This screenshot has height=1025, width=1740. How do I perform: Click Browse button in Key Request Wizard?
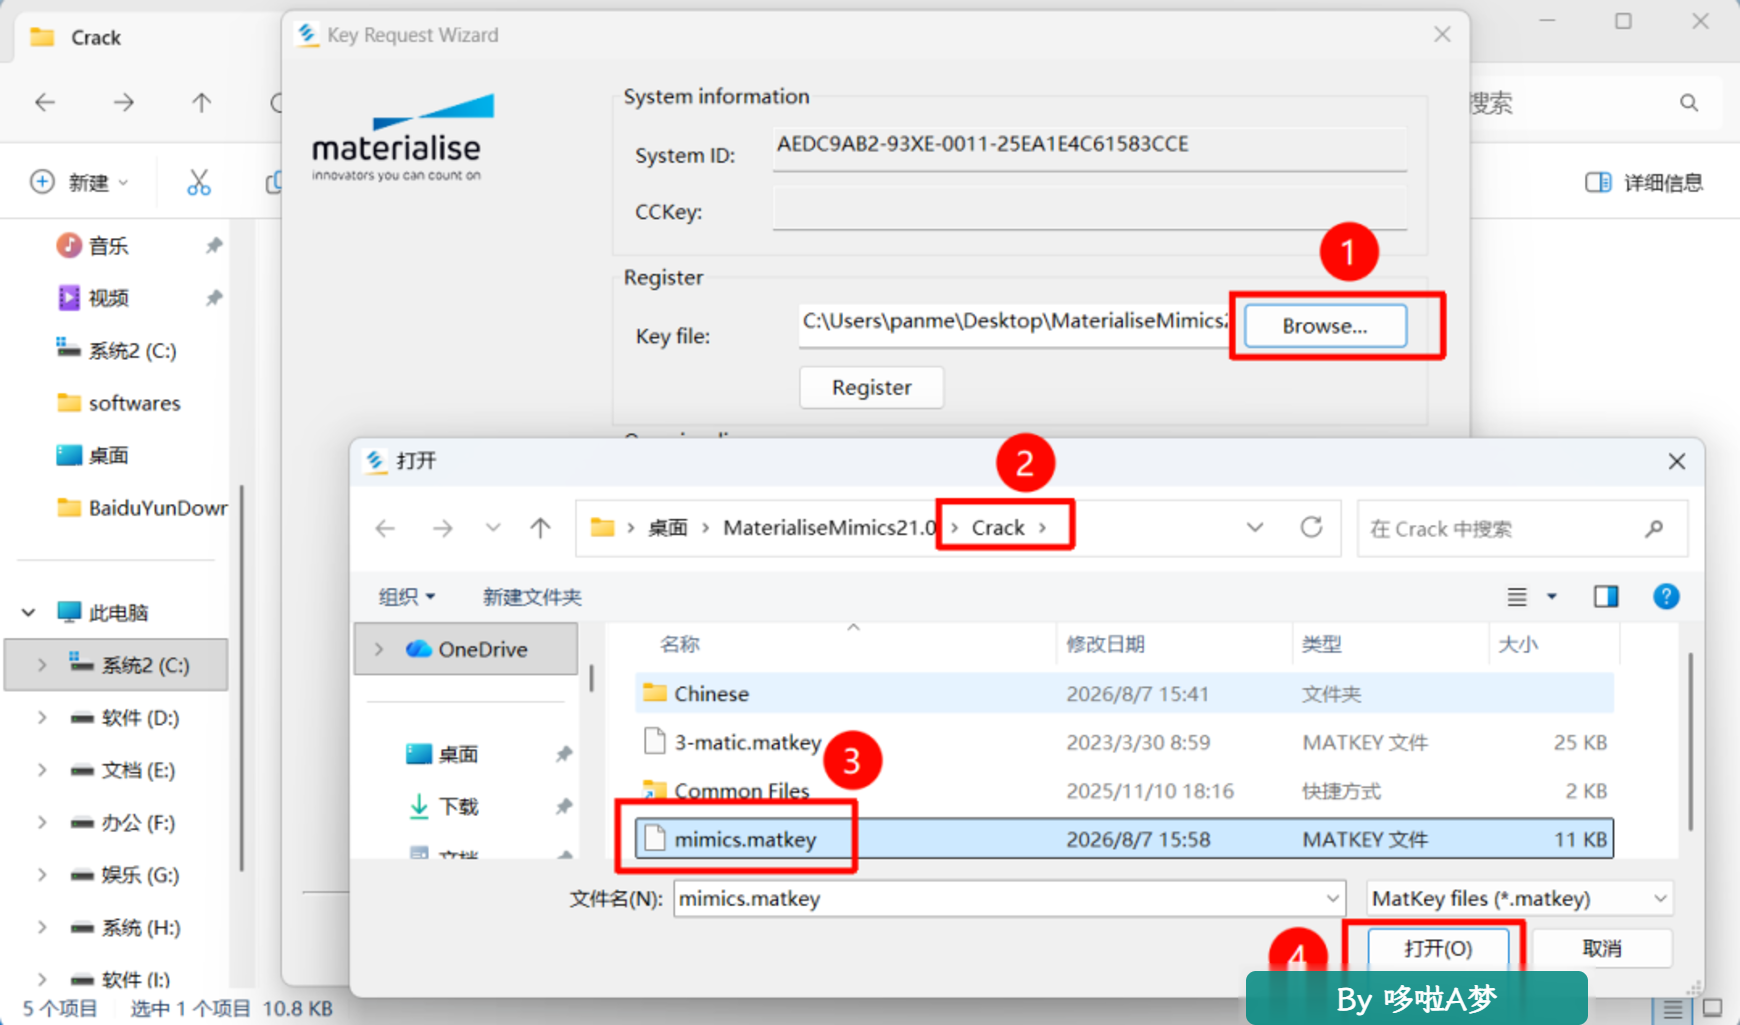[1325, 326]
